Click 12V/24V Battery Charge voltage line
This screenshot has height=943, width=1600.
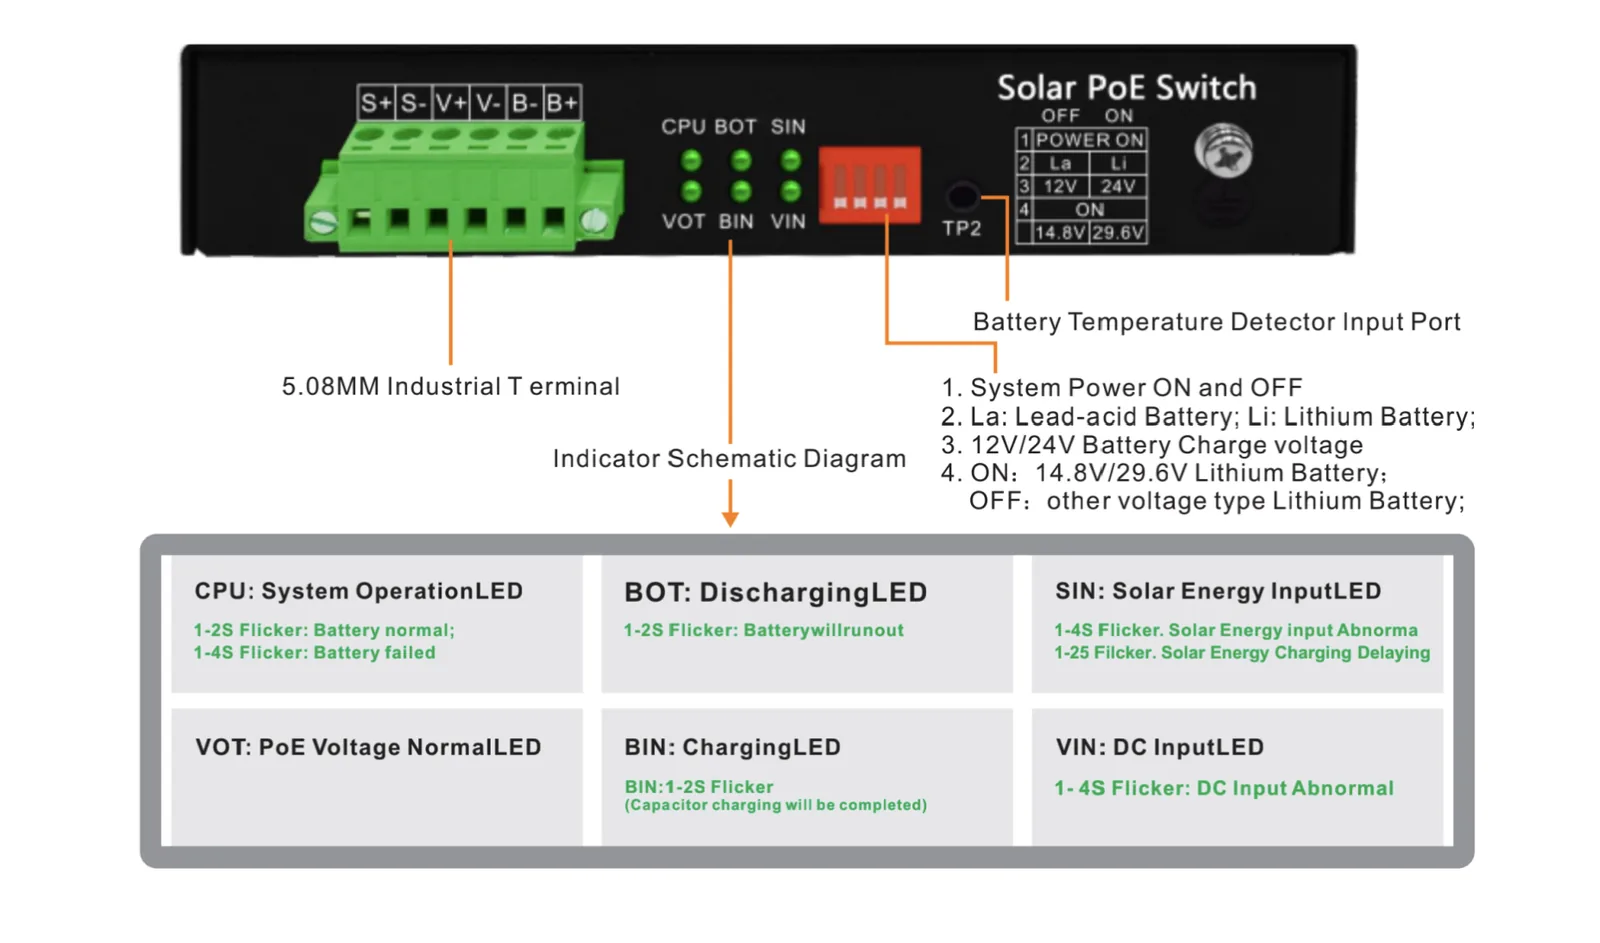[x=1151, y=444]
